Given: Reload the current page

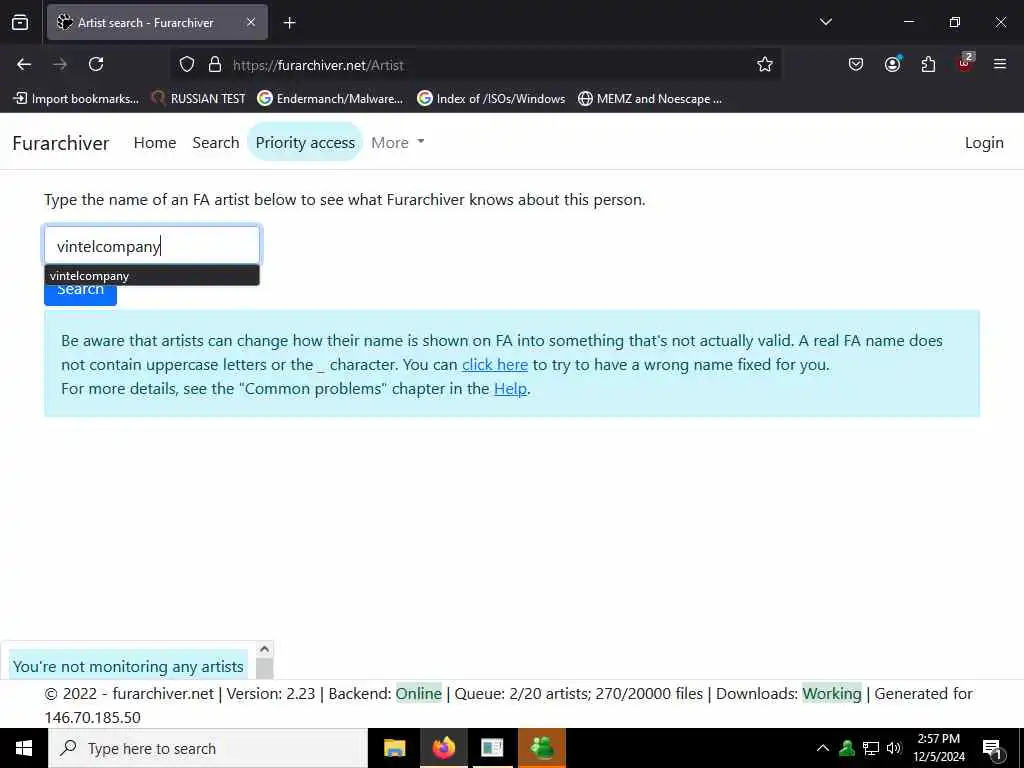Looking at the screenshot, I should pyautogui.click(x=96, y=64).
